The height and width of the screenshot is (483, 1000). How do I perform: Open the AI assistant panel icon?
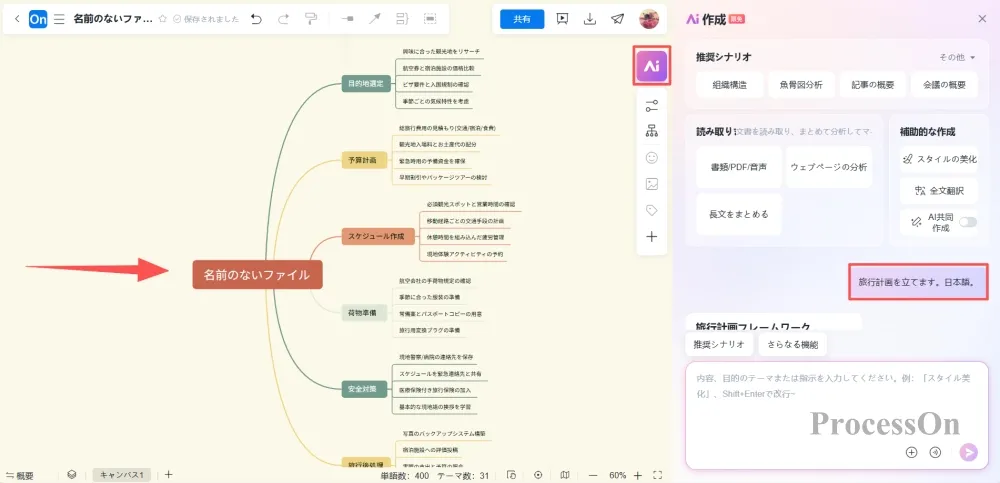tap(652, 66)
